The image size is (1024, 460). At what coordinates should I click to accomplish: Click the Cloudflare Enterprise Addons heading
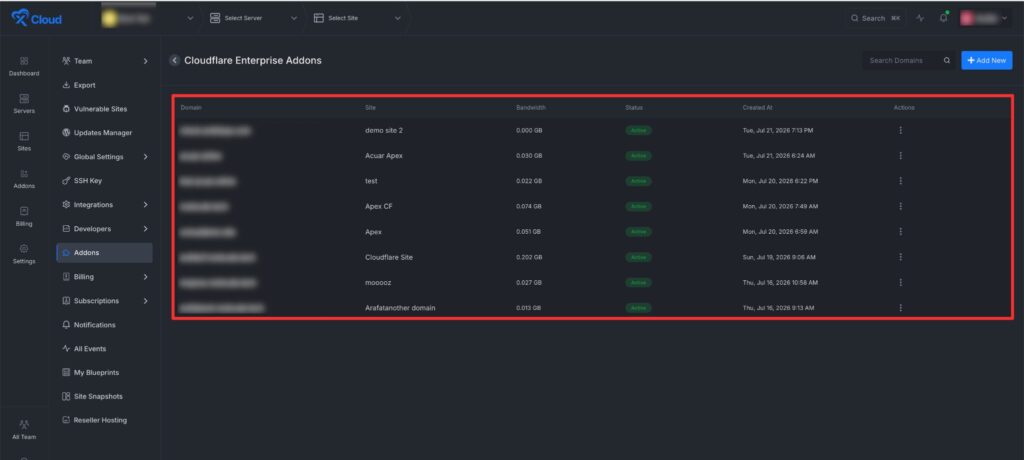pyautogui.click(x=253, y=60)
